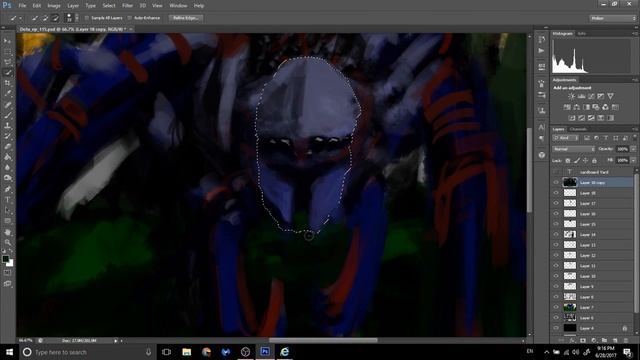
Task: Select the Pen tool
Action: (7, 189)
